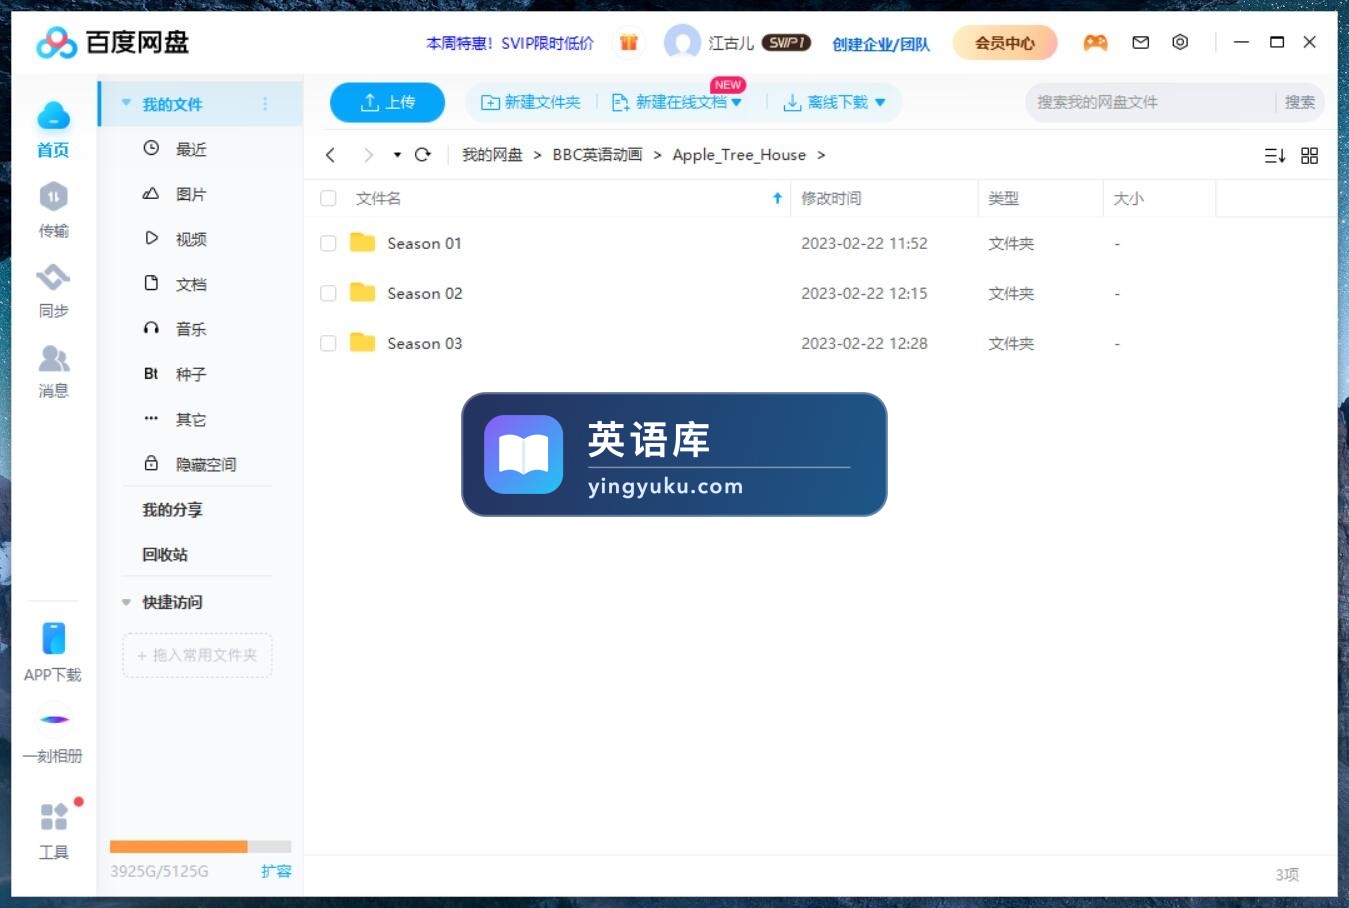Open the 传输 transfer list
This screenshot has height=908, width=1349.
coord(54,210)
